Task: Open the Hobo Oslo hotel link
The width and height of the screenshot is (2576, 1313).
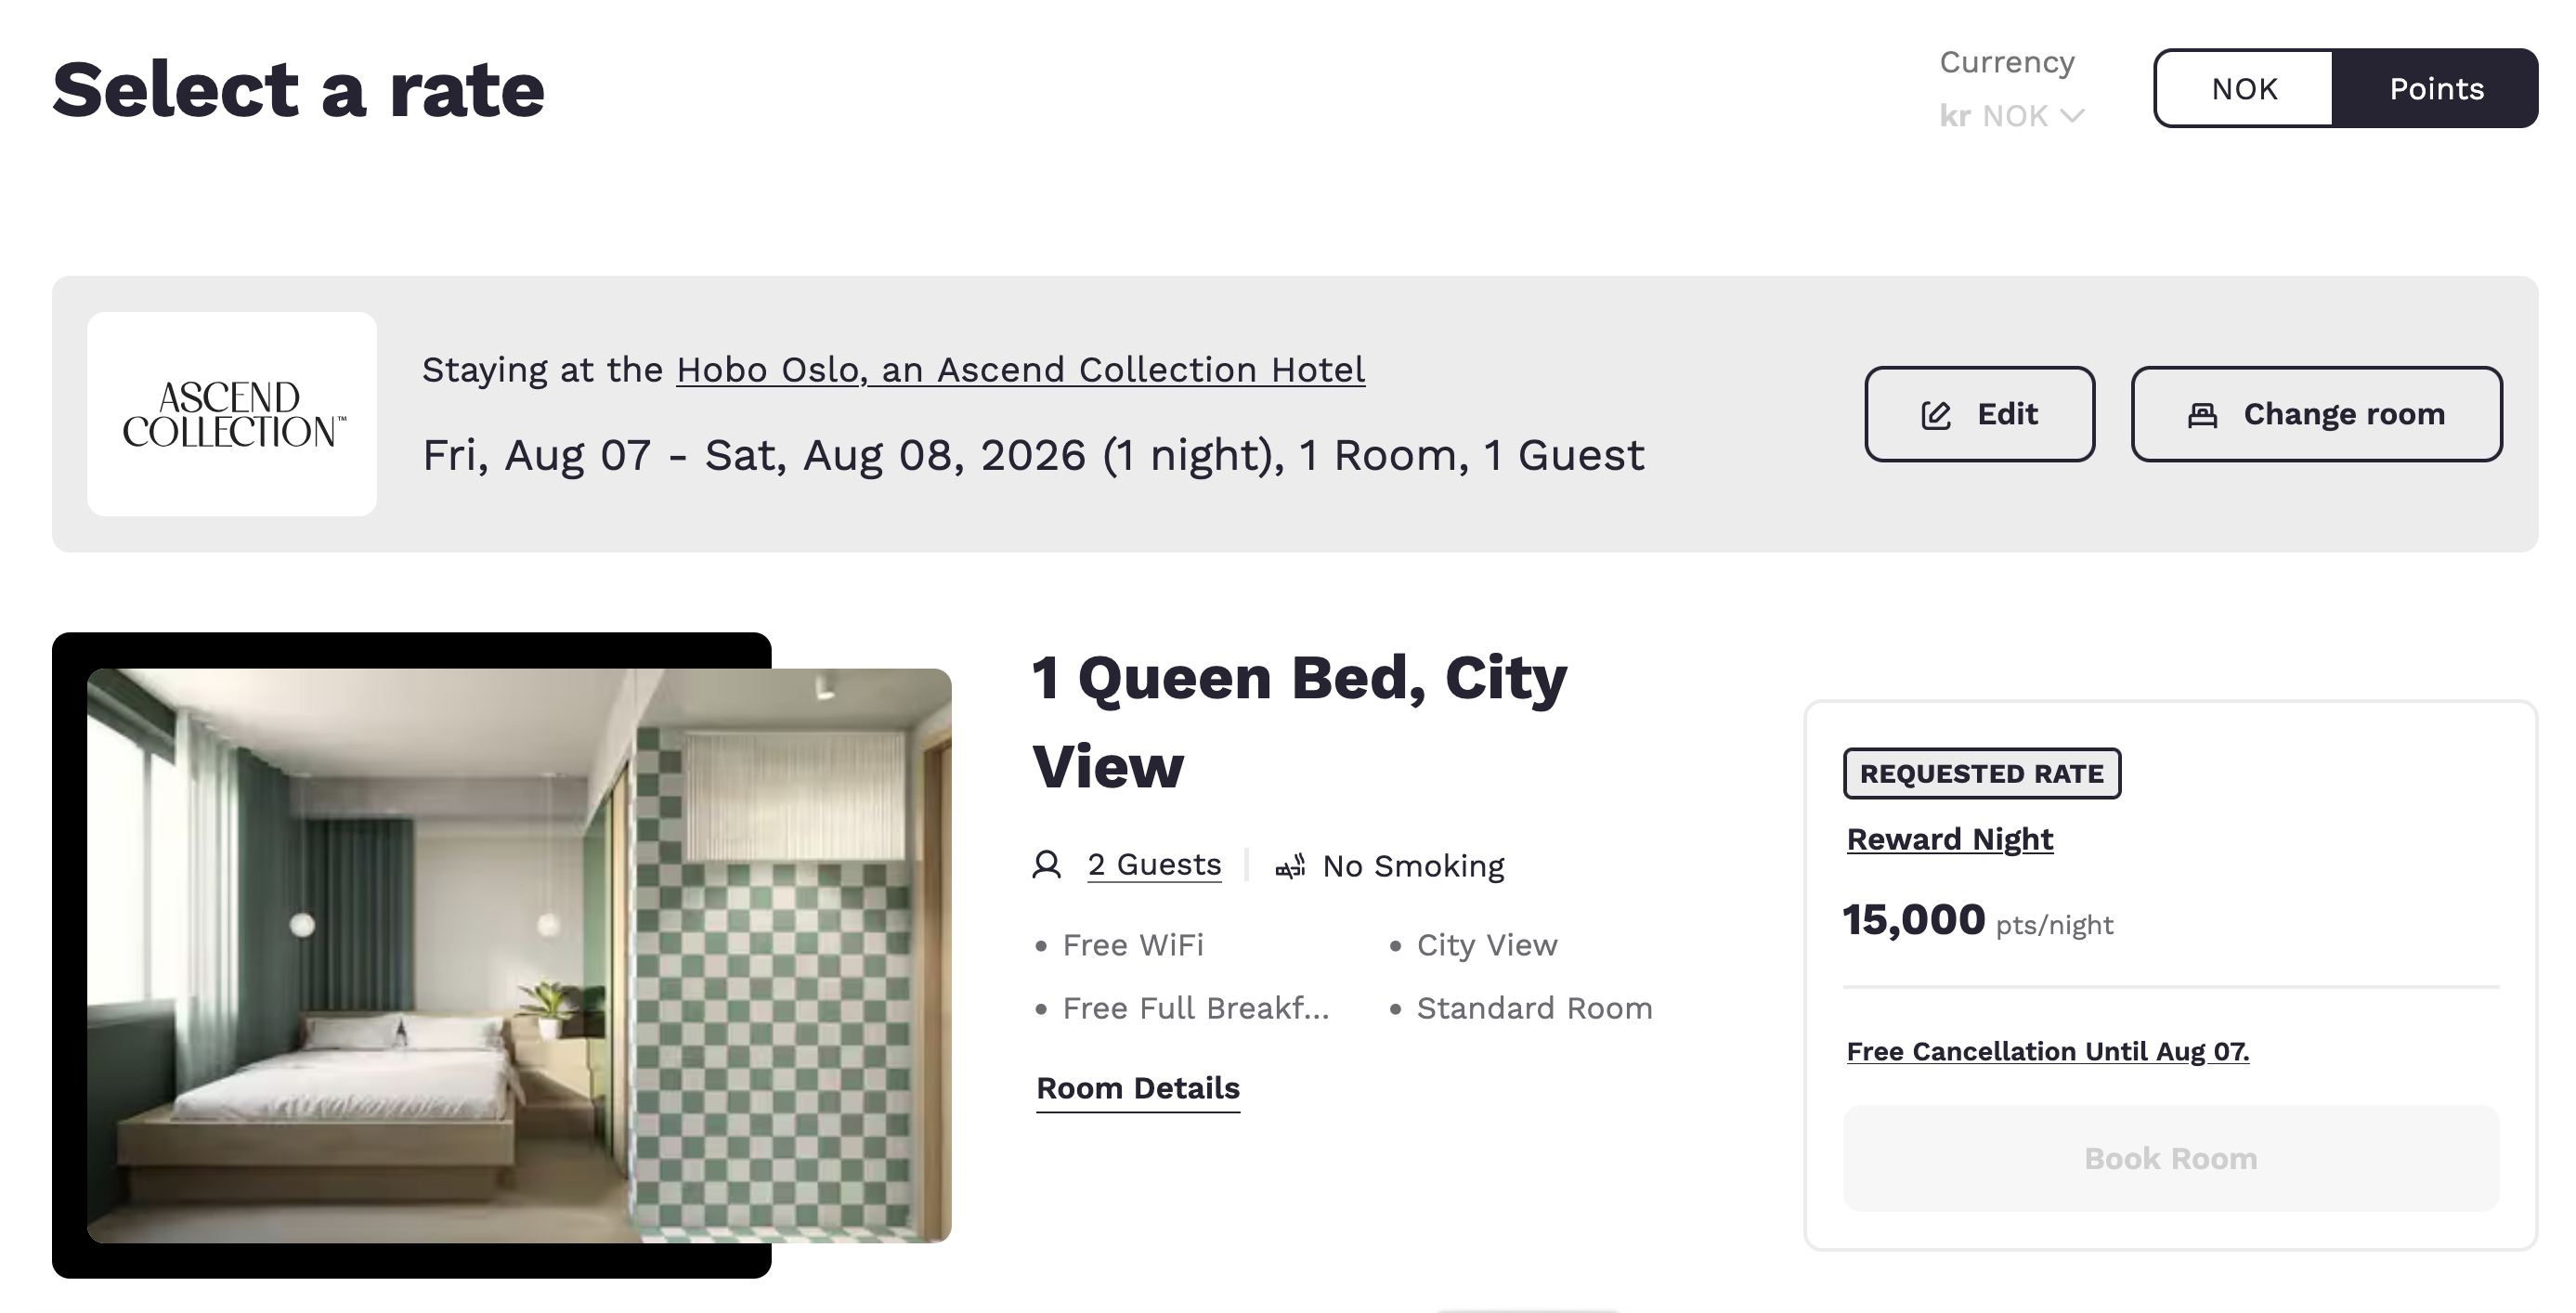Action: pos(1019,369)
